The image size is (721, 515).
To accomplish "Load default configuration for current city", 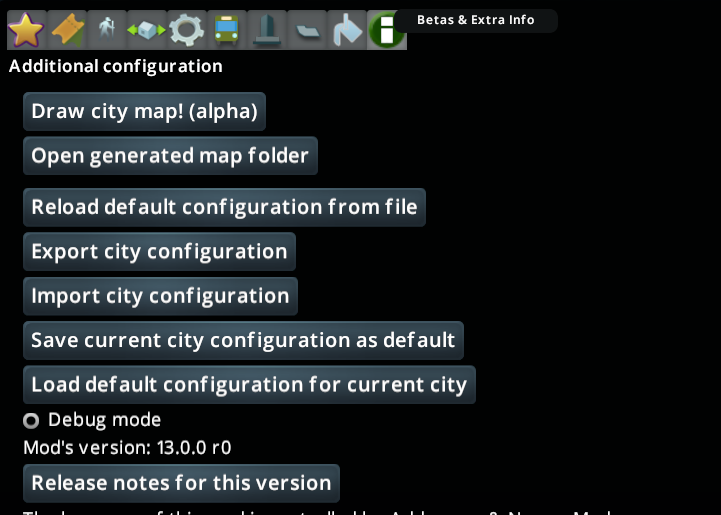I will (x=249, y=385).
